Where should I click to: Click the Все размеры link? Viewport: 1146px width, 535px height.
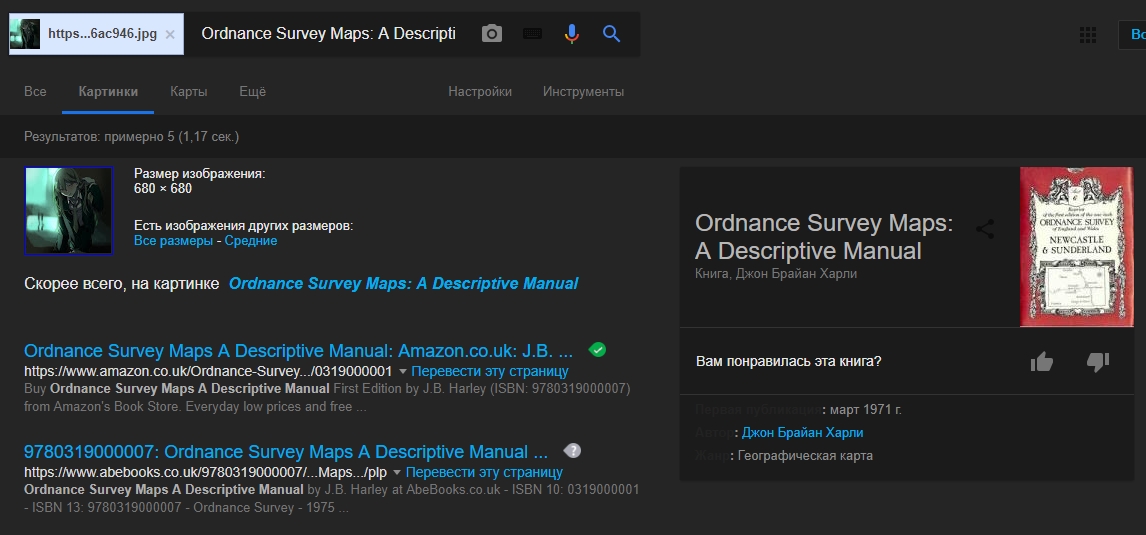(173, 241)
